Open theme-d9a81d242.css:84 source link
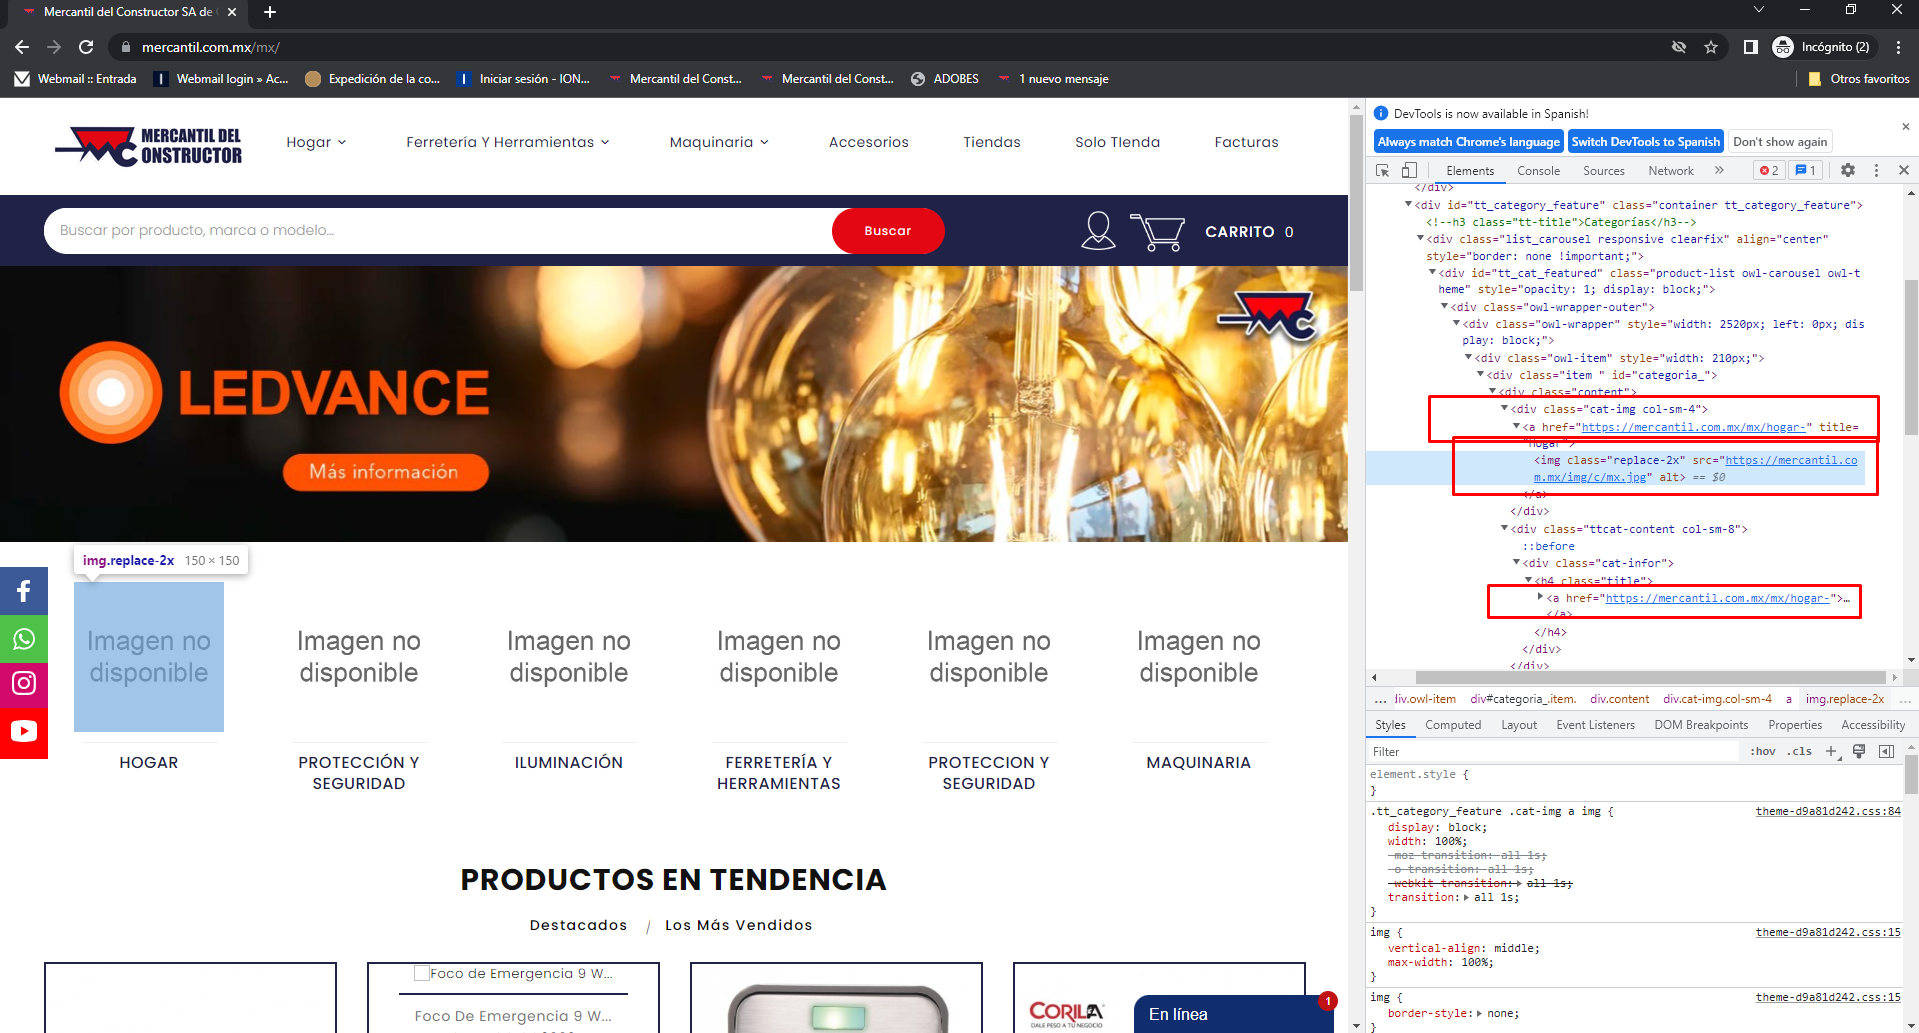Image resolution: width=1919 pixels, height=1033 pixels. tap(1828, 811)
